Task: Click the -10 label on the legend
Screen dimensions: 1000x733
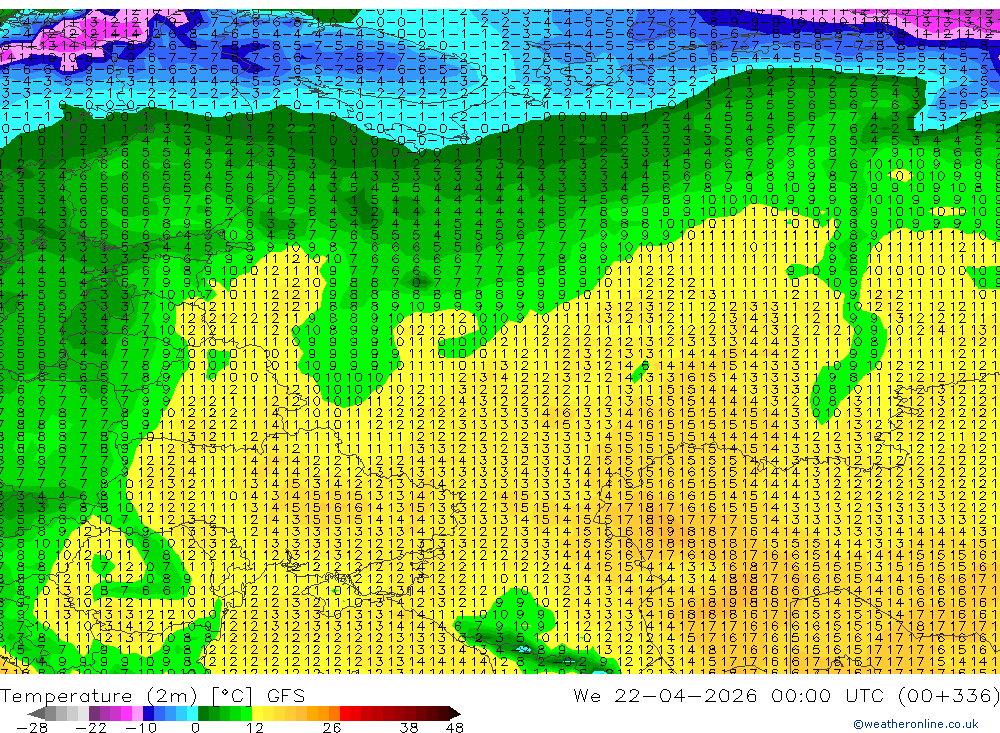Action: (140, 727)
